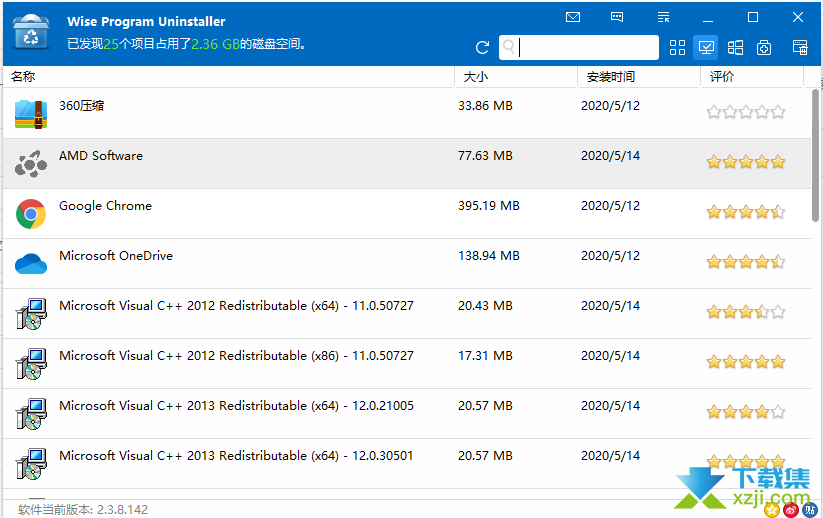Select the Microsoft OneDrive cloud icon
Image resolution: width=823 pixels, height=518 pixels.
31,263
